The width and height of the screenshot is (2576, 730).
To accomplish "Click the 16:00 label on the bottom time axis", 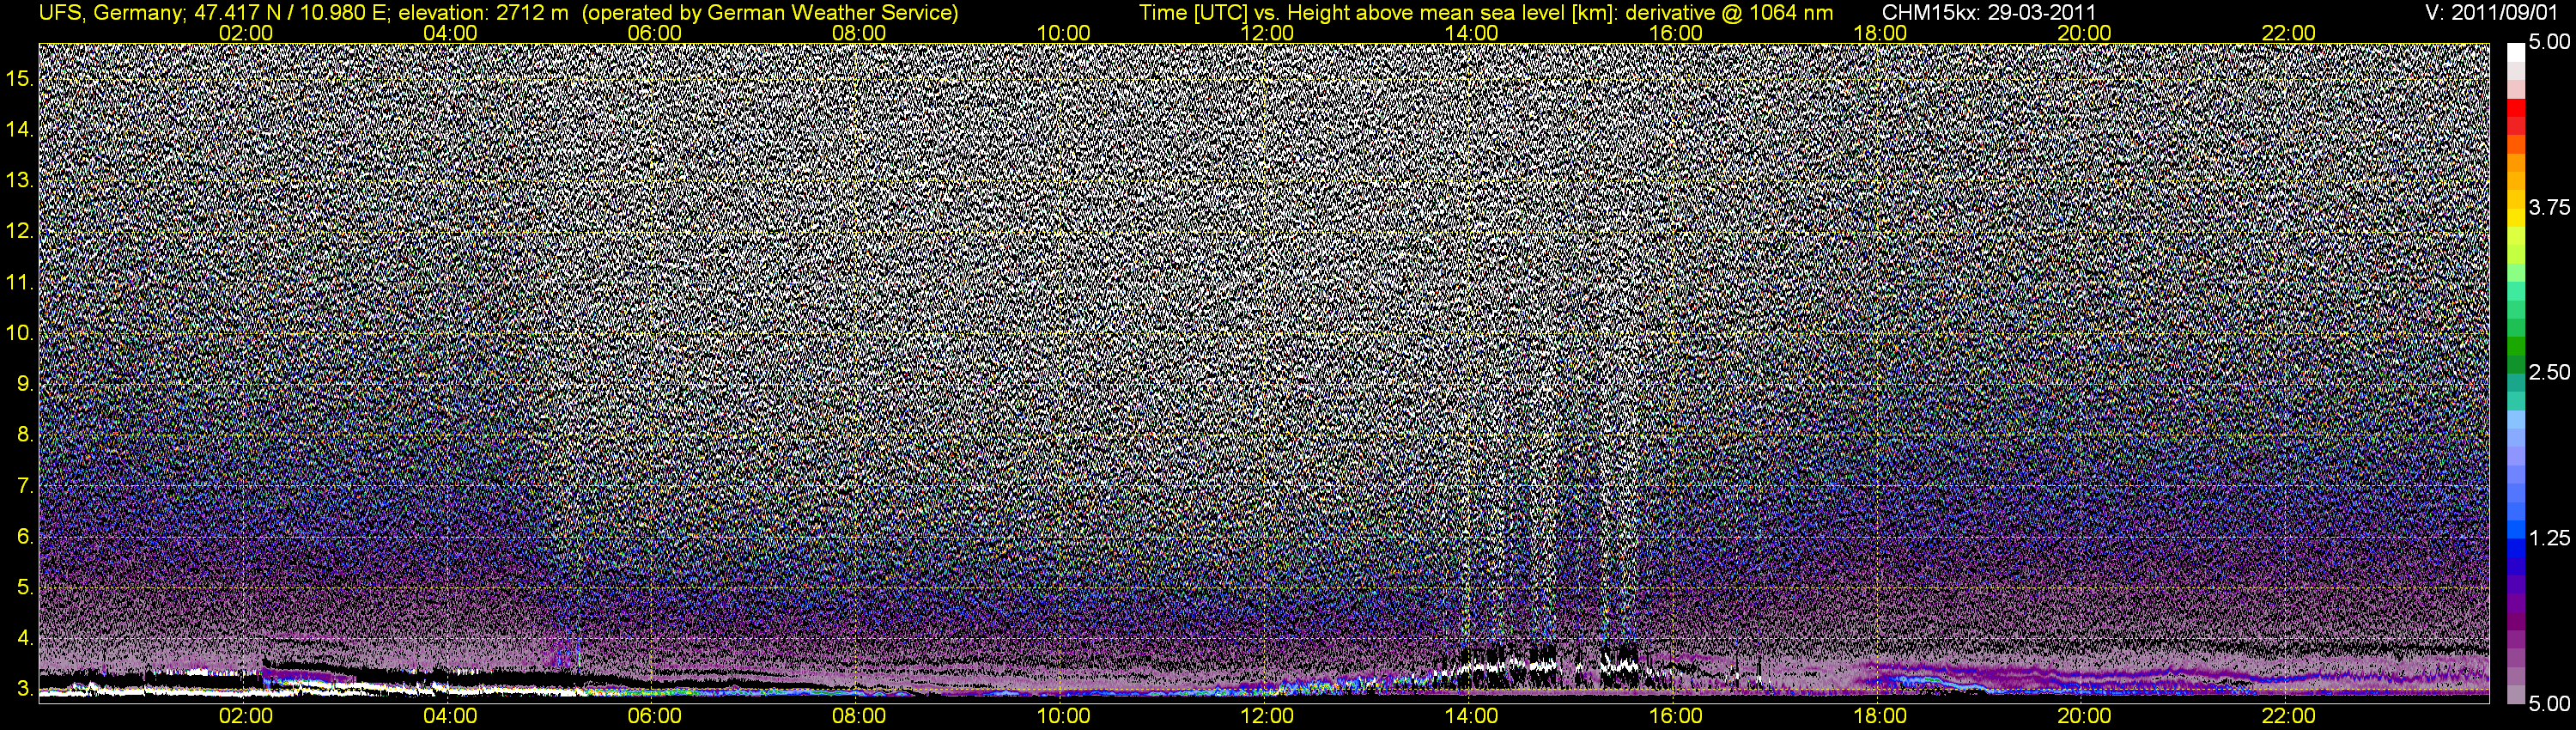I will 1676,716.
